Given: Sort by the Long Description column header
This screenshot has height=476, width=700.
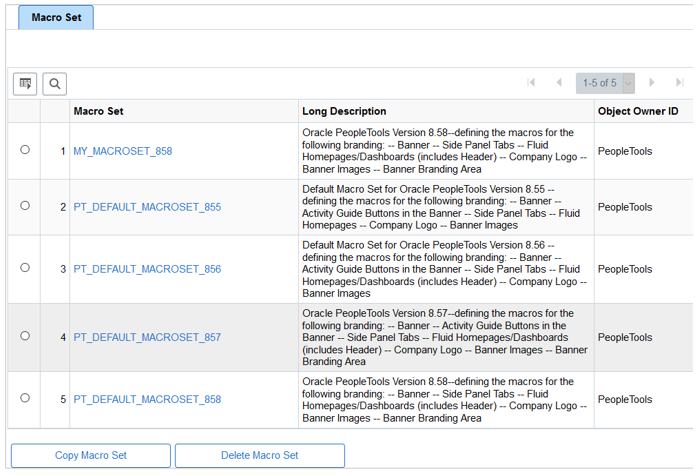Looking at the screenshot, I should (x=344, y=111).
